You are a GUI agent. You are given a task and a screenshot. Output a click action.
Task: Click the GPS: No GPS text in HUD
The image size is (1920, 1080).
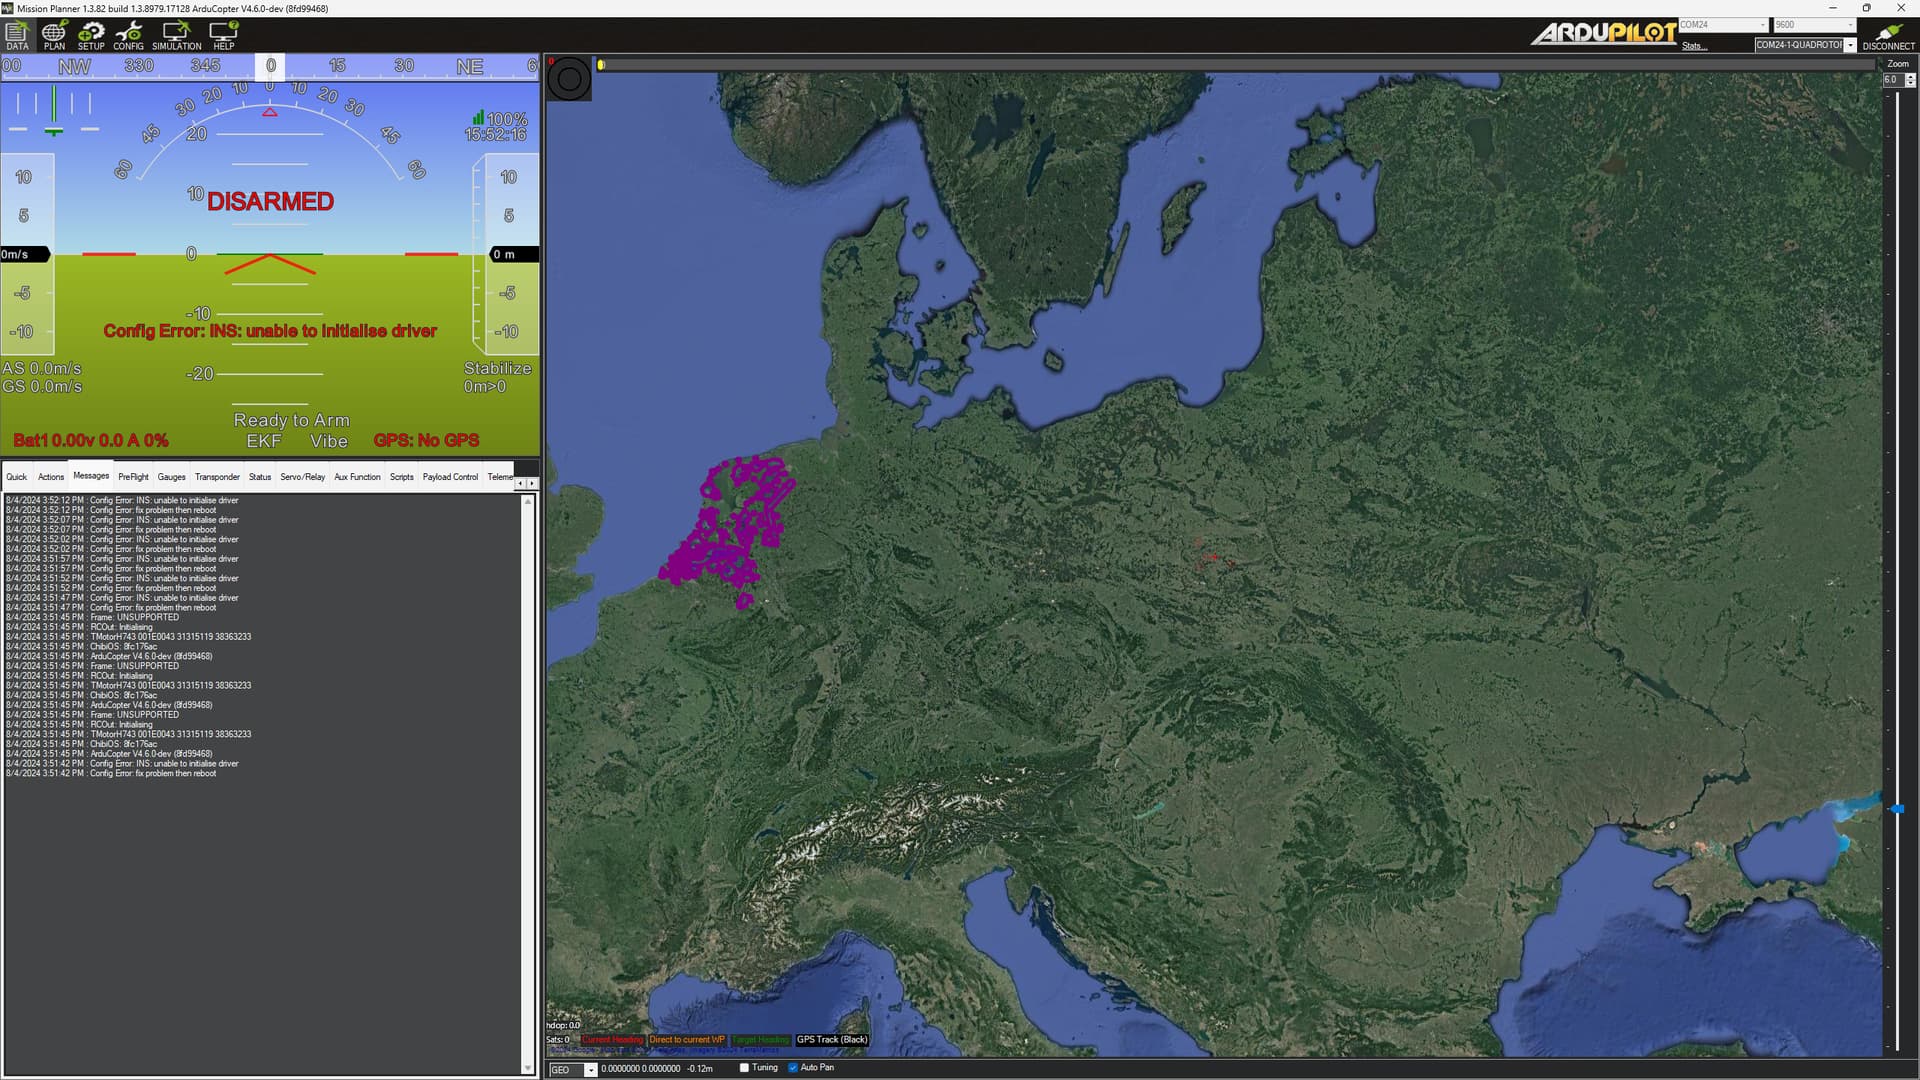click(426, 440)
